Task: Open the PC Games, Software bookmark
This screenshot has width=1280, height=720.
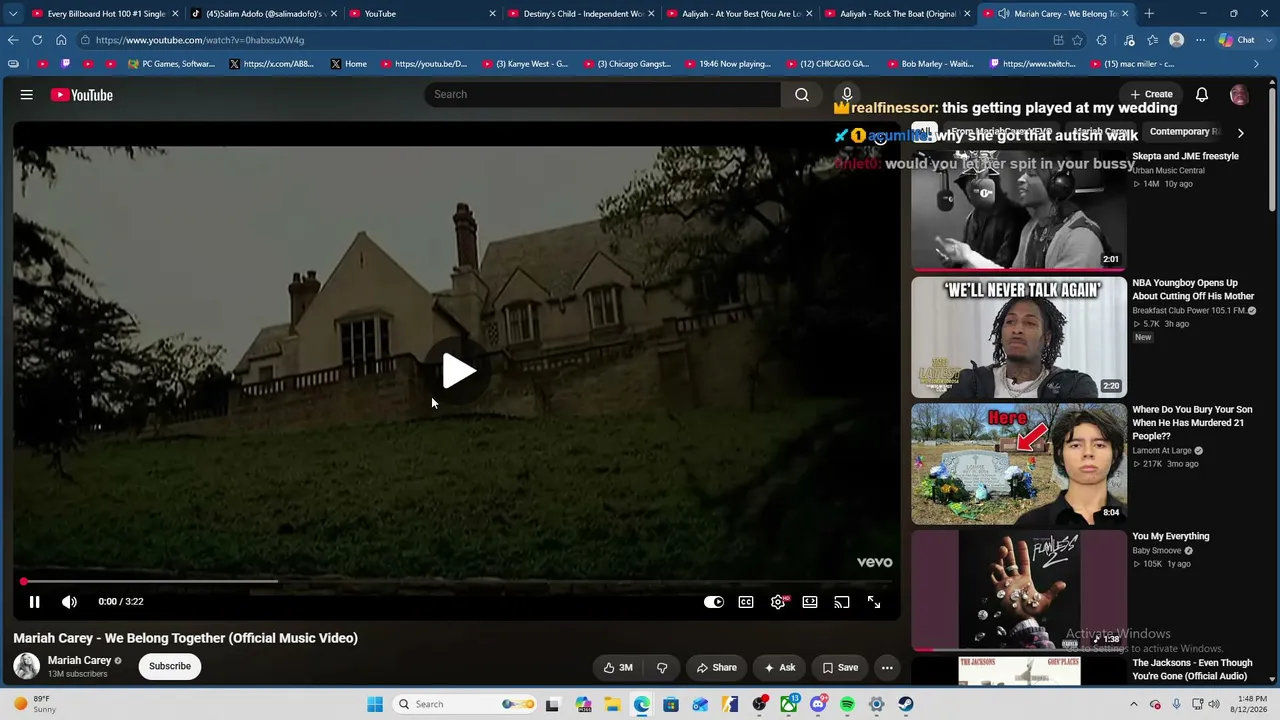Action: tap(172, 64)
